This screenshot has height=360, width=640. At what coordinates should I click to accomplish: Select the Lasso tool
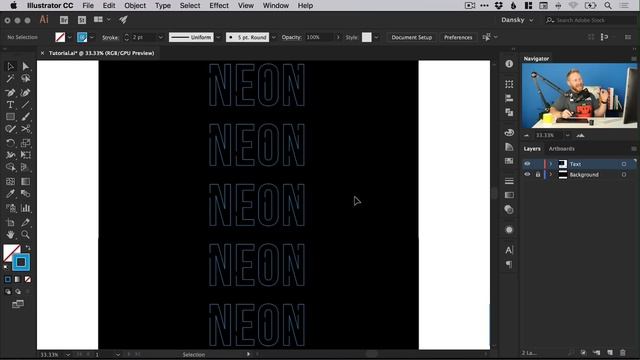click(25, 78)
